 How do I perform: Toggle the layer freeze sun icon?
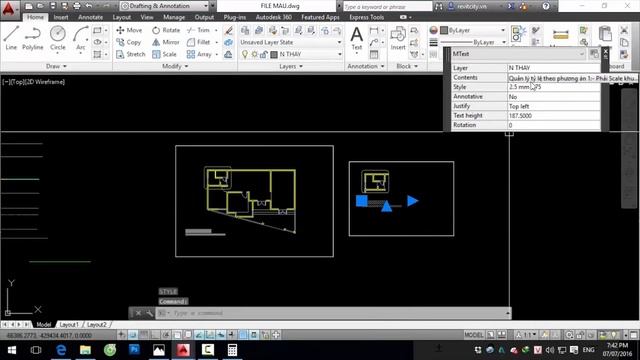click(x=254, y=54)
